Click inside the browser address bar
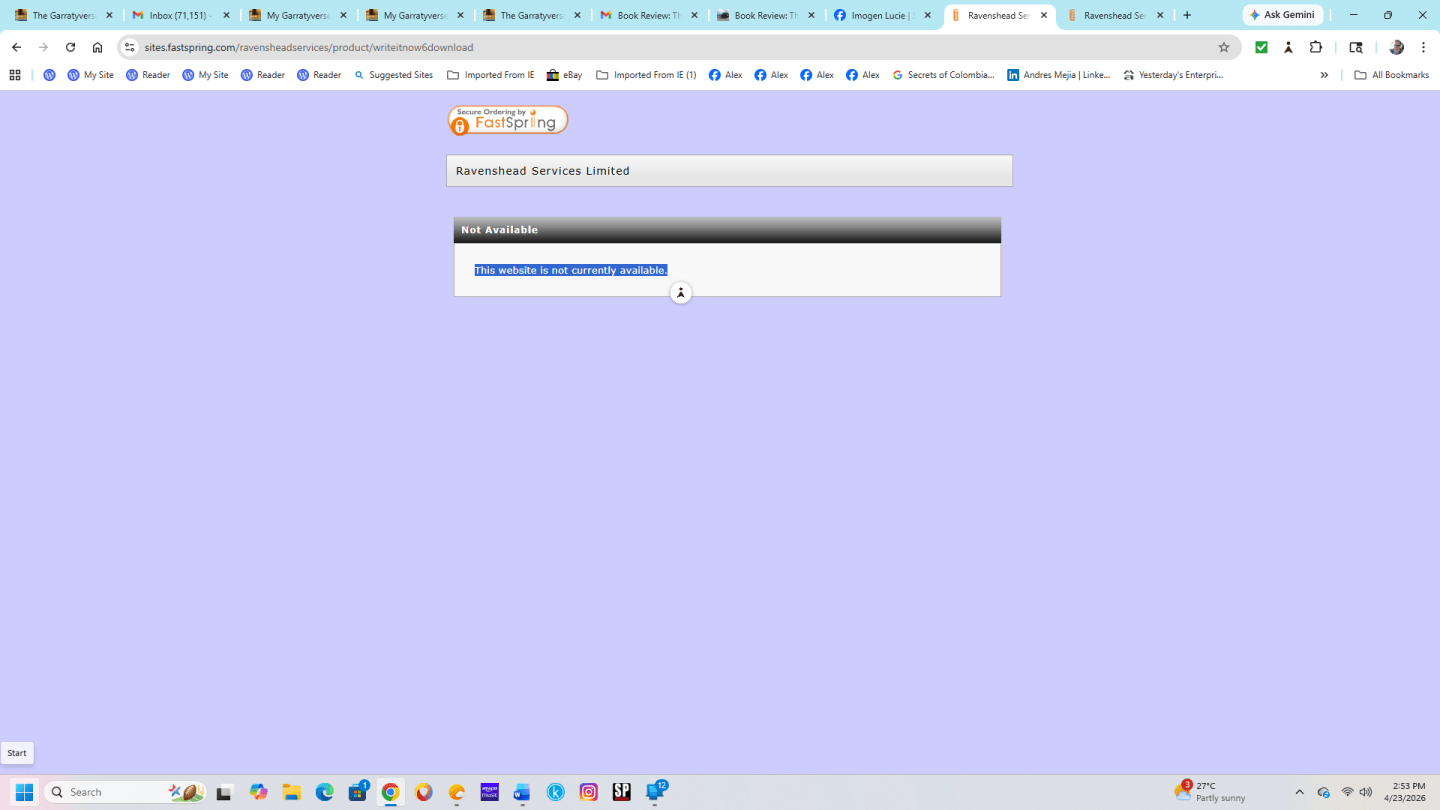Viewport: 1440px width, 810px height. (x=600, y=46)
